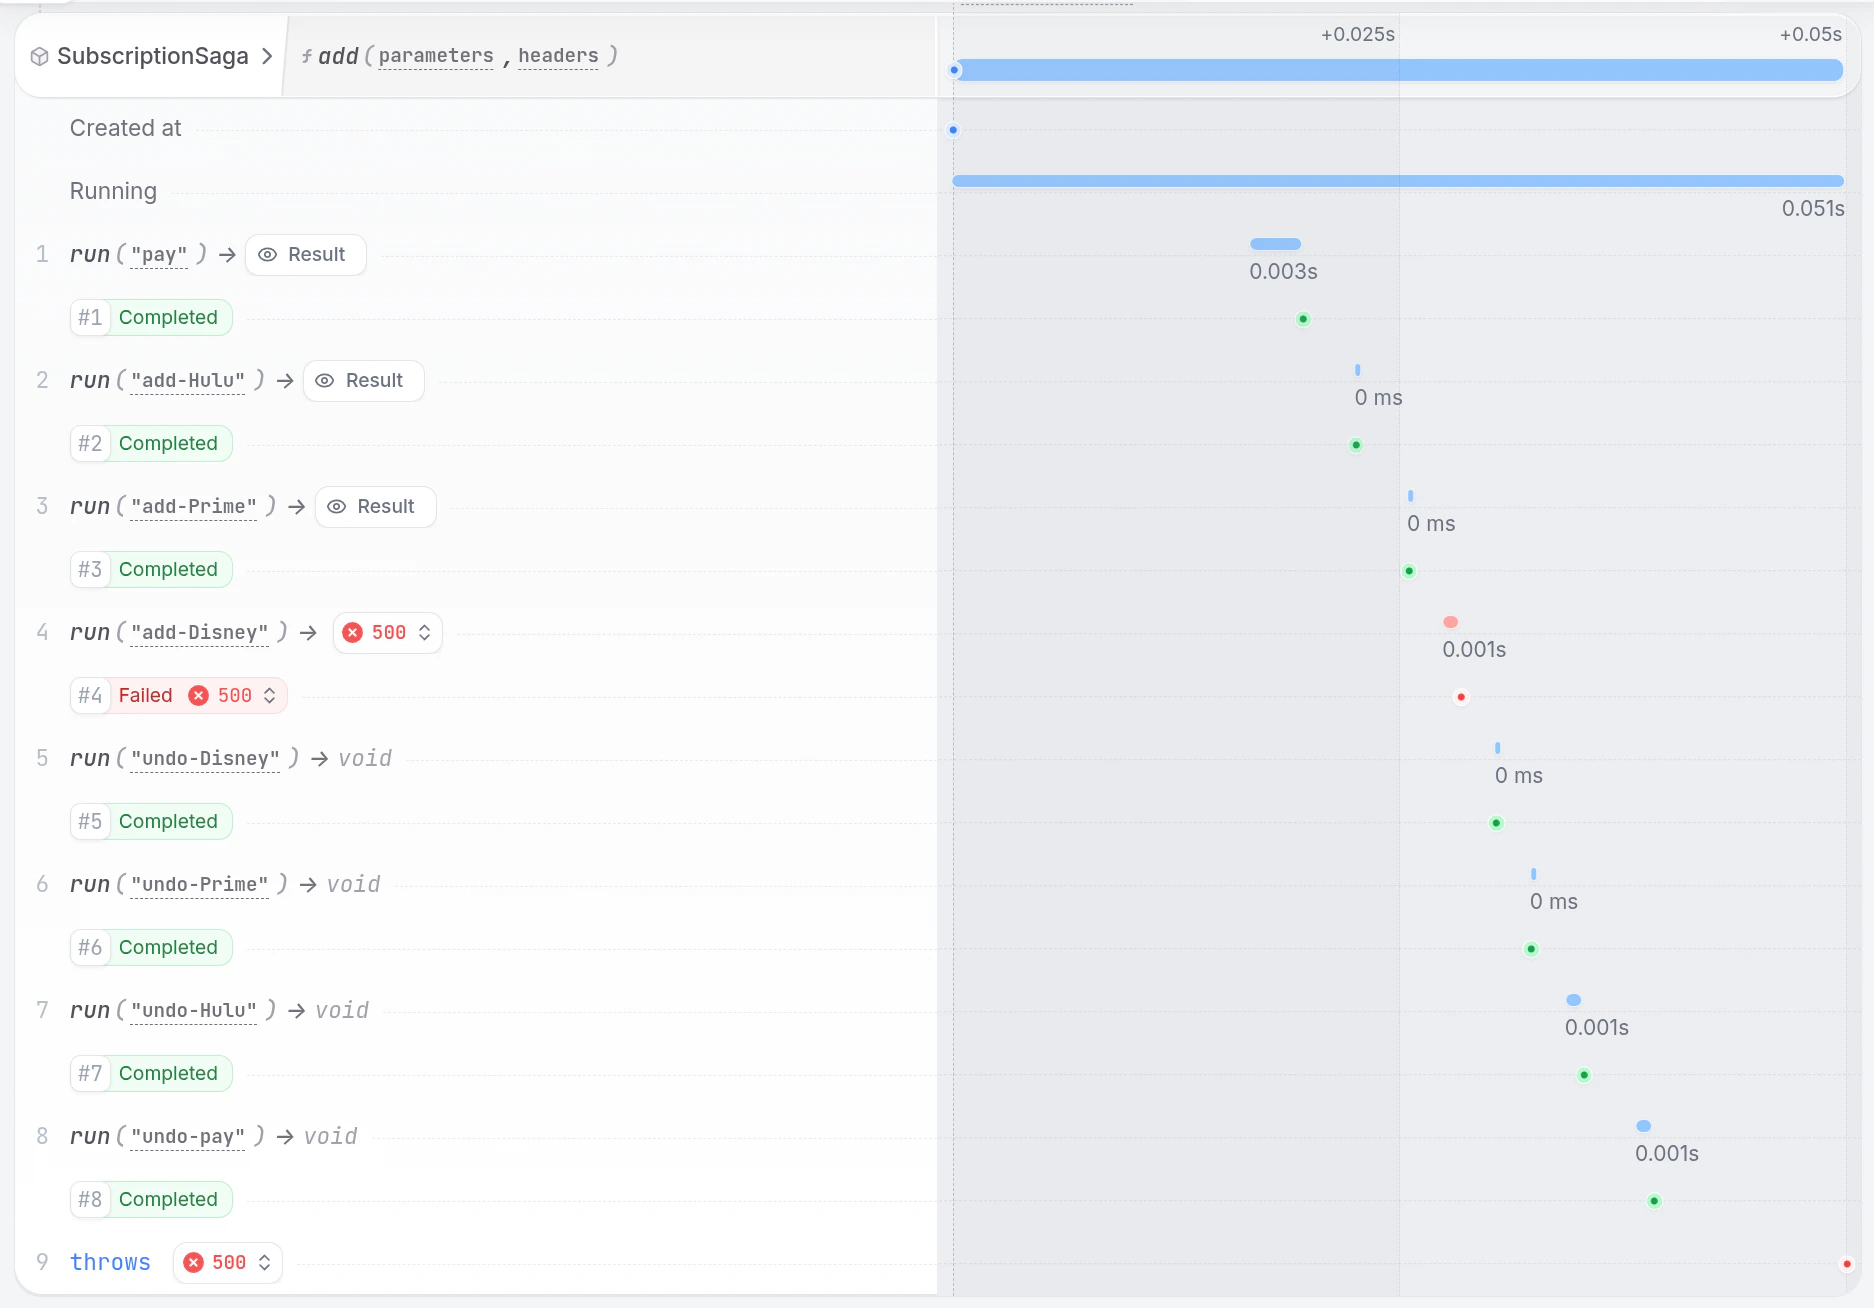Click the +0.05s timeline tick label
Screen dimensions: 1874x1308
coord(1811,35)
